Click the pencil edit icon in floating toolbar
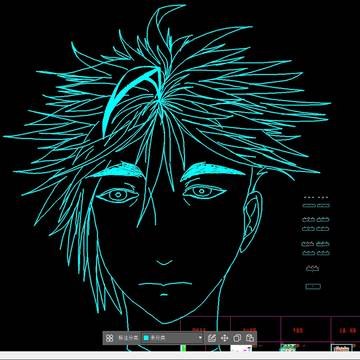The width and height of the screenshot is (360, 360). click(212, 338)
